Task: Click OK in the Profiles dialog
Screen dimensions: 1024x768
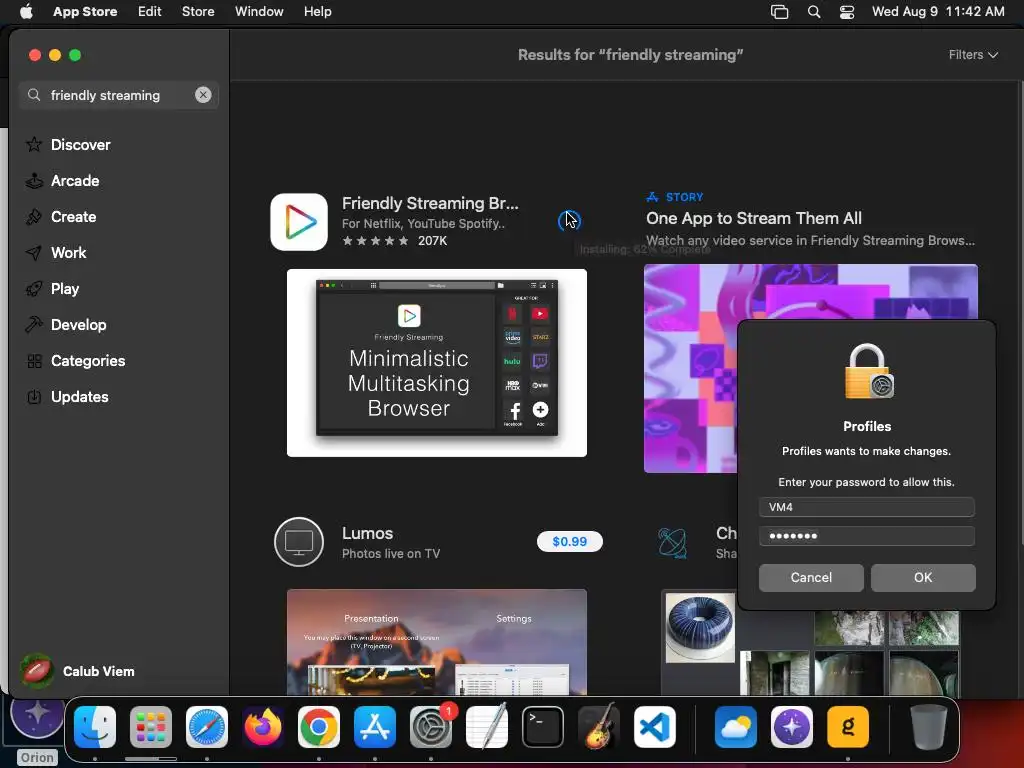Action: [923, 578]
